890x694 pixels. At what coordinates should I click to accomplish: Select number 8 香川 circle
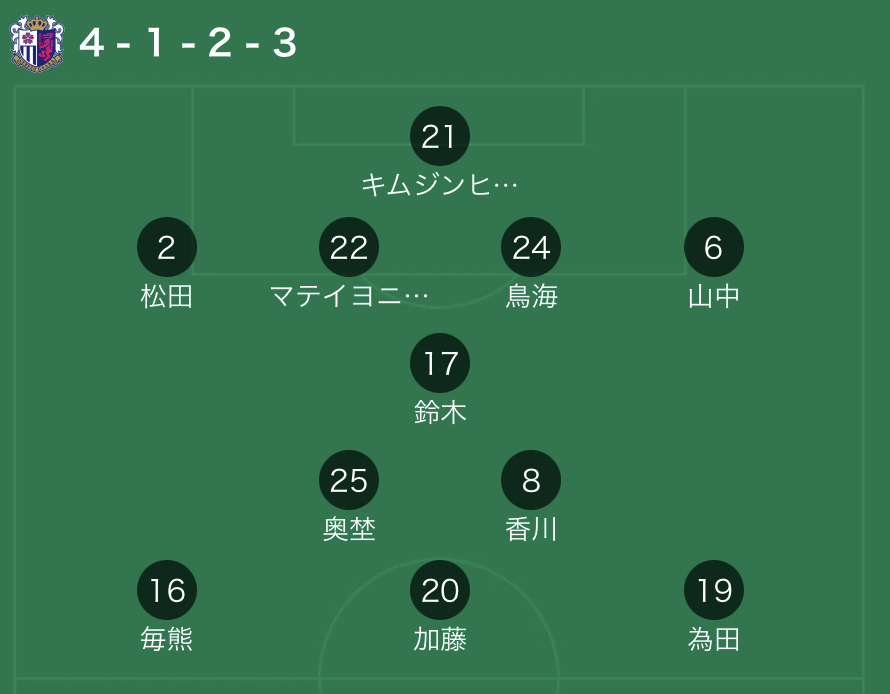(x=531, y=480)
